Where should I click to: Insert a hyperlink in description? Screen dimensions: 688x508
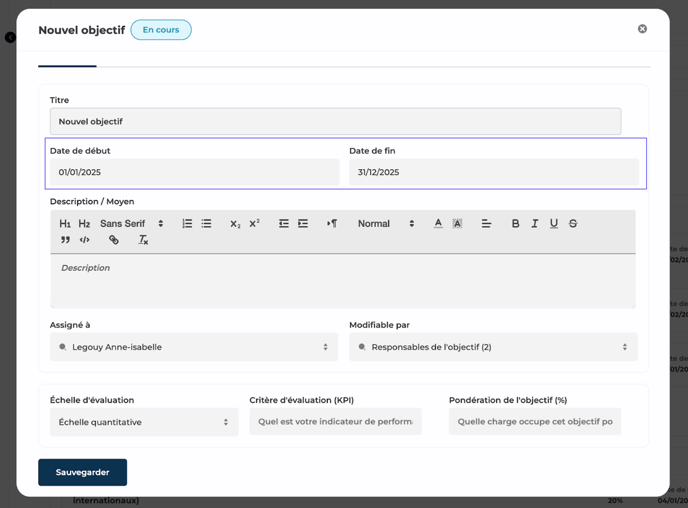click(x=114, y=240)
